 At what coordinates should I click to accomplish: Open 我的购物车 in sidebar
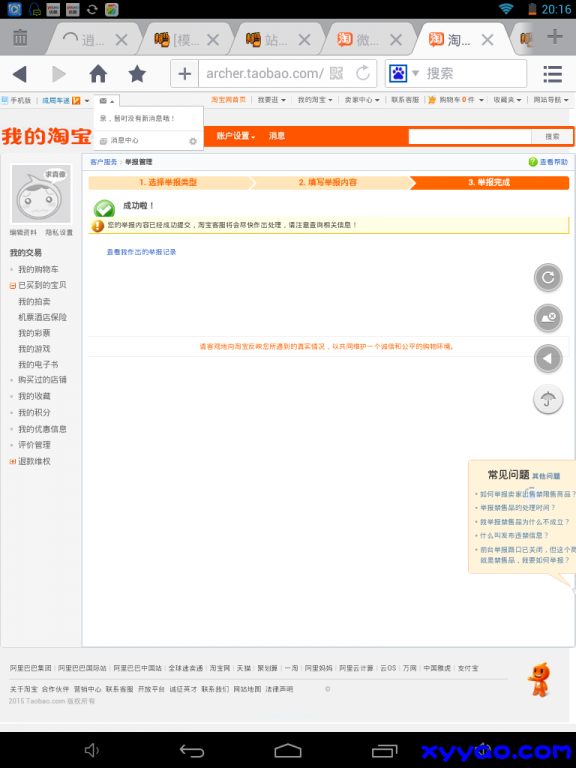click(38, 269)
